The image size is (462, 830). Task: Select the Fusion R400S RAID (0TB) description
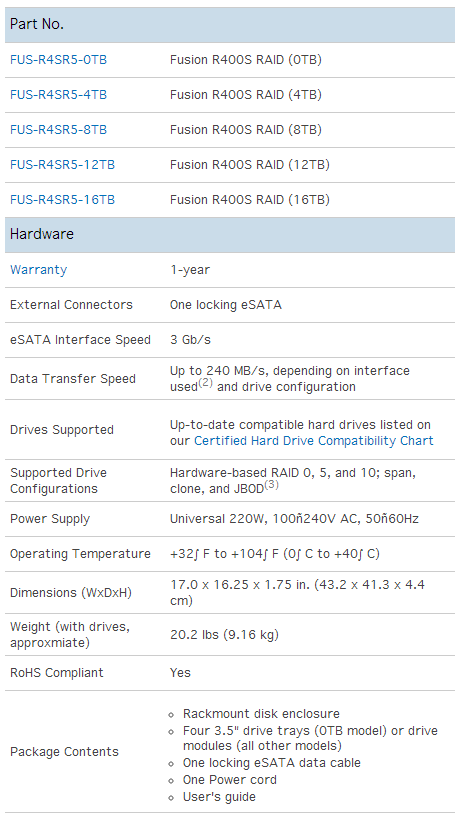[x=246, y=60]
